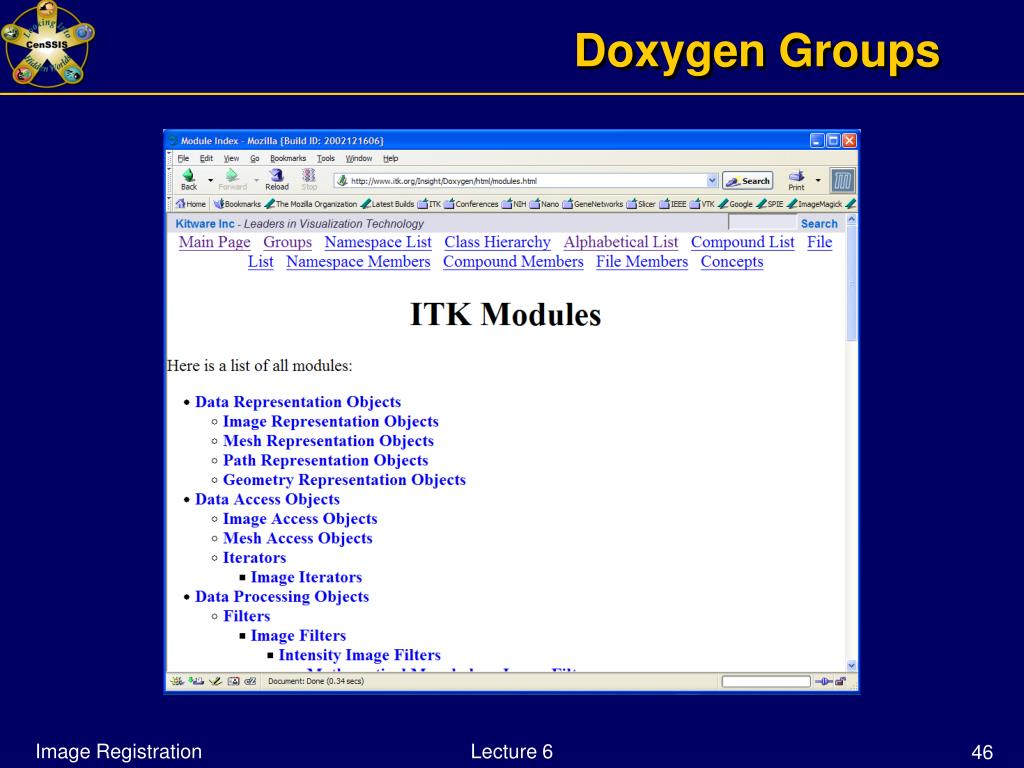This screenshot has width=1024, height=768.
Task: Open the Latest Builds bookmark
Action: click(387, 204)
